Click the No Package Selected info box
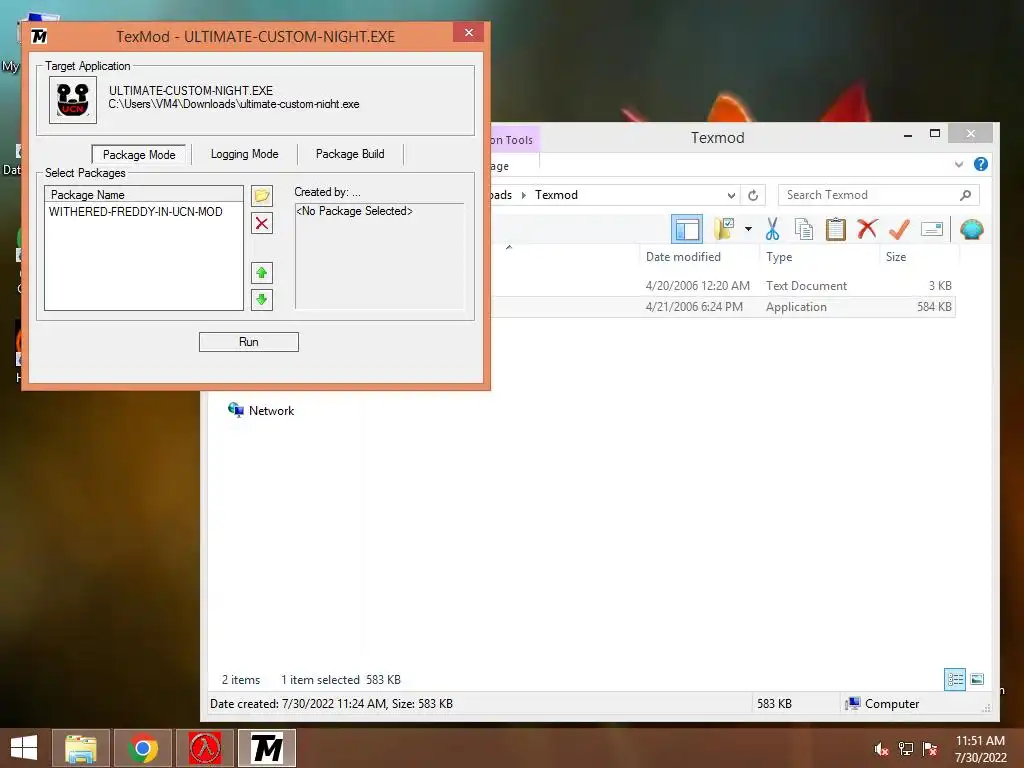The image size is (1024, 768). 379,256
